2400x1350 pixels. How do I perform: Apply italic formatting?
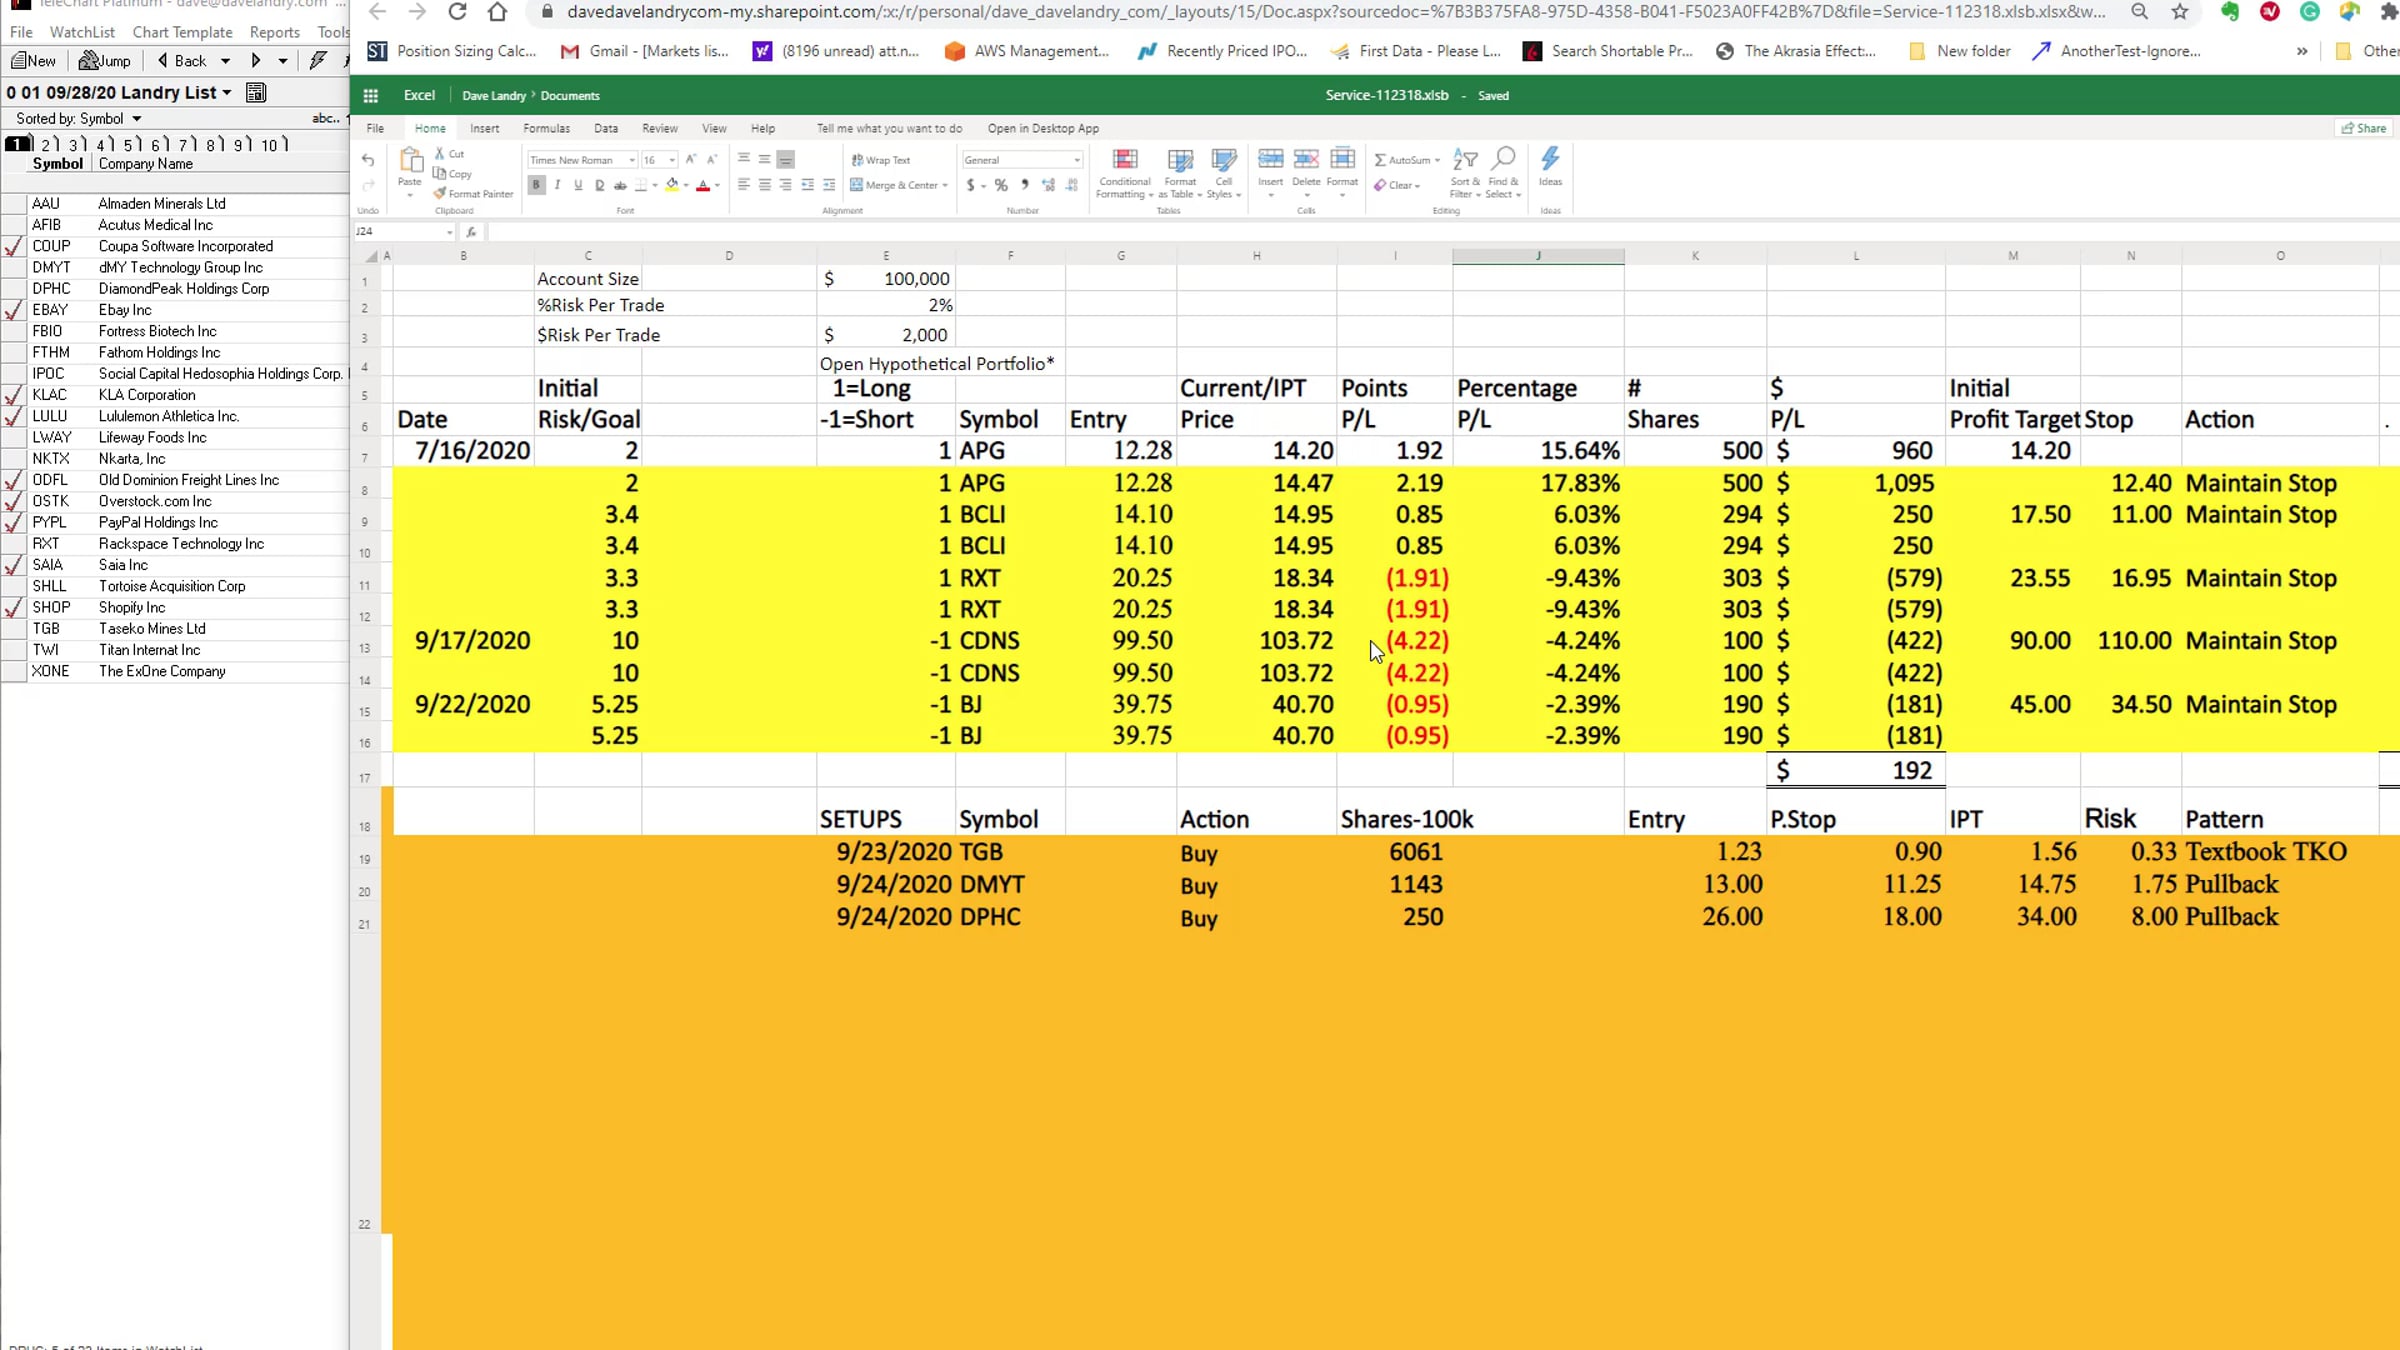557,185
